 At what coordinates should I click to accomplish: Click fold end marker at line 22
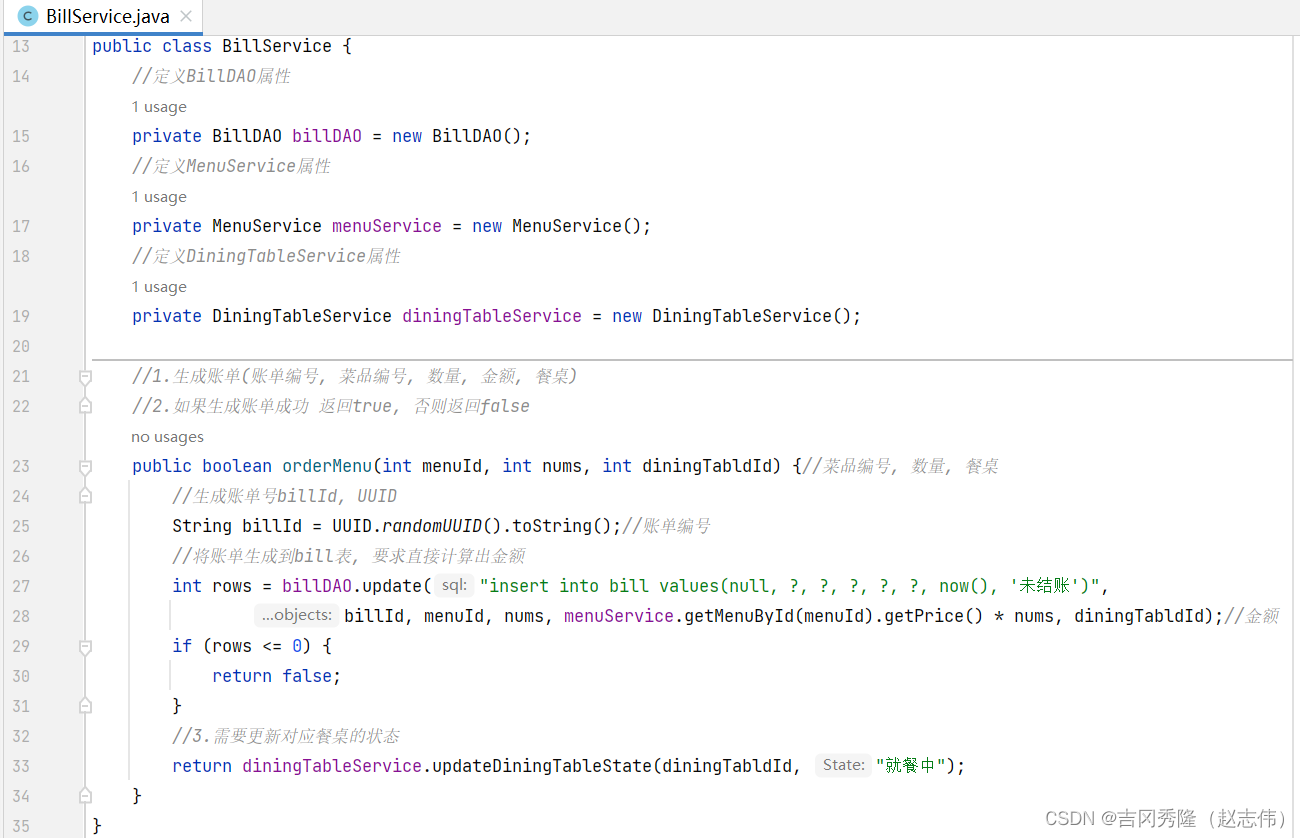pos(85,406)
